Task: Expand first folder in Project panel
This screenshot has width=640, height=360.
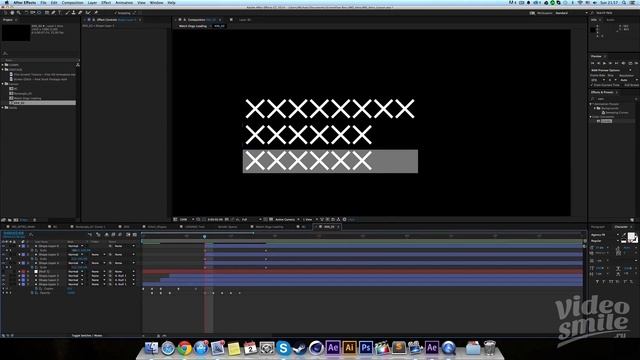Action: click(x=2, y=65)
